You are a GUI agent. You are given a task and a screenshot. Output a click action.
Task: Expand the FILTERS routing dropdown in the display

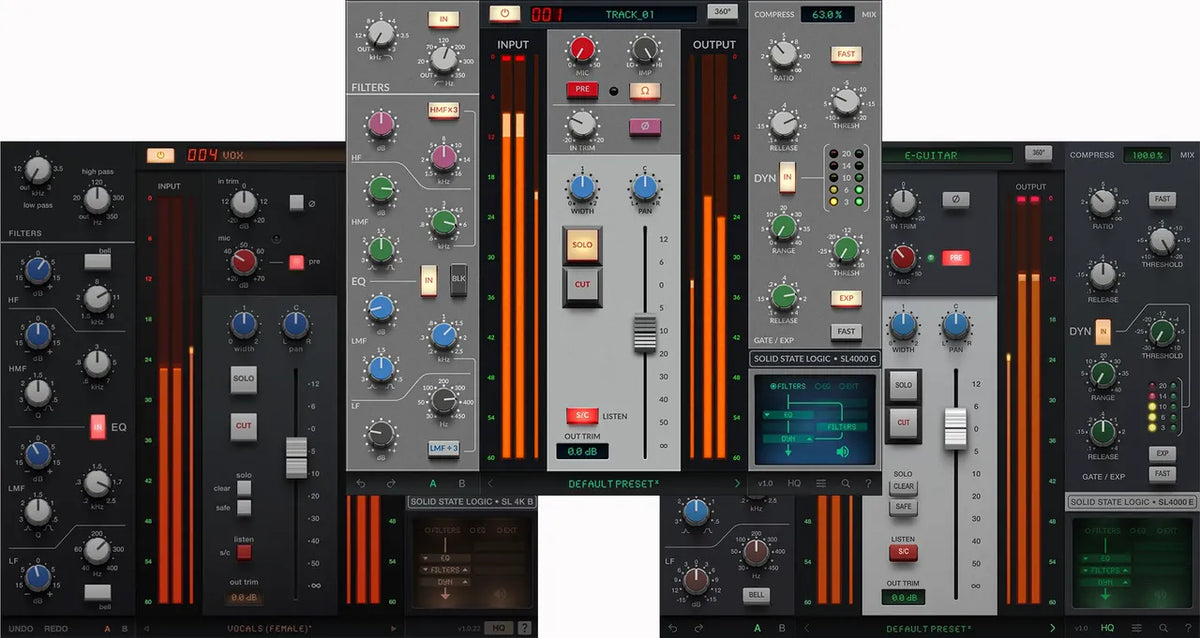point(842,427)
